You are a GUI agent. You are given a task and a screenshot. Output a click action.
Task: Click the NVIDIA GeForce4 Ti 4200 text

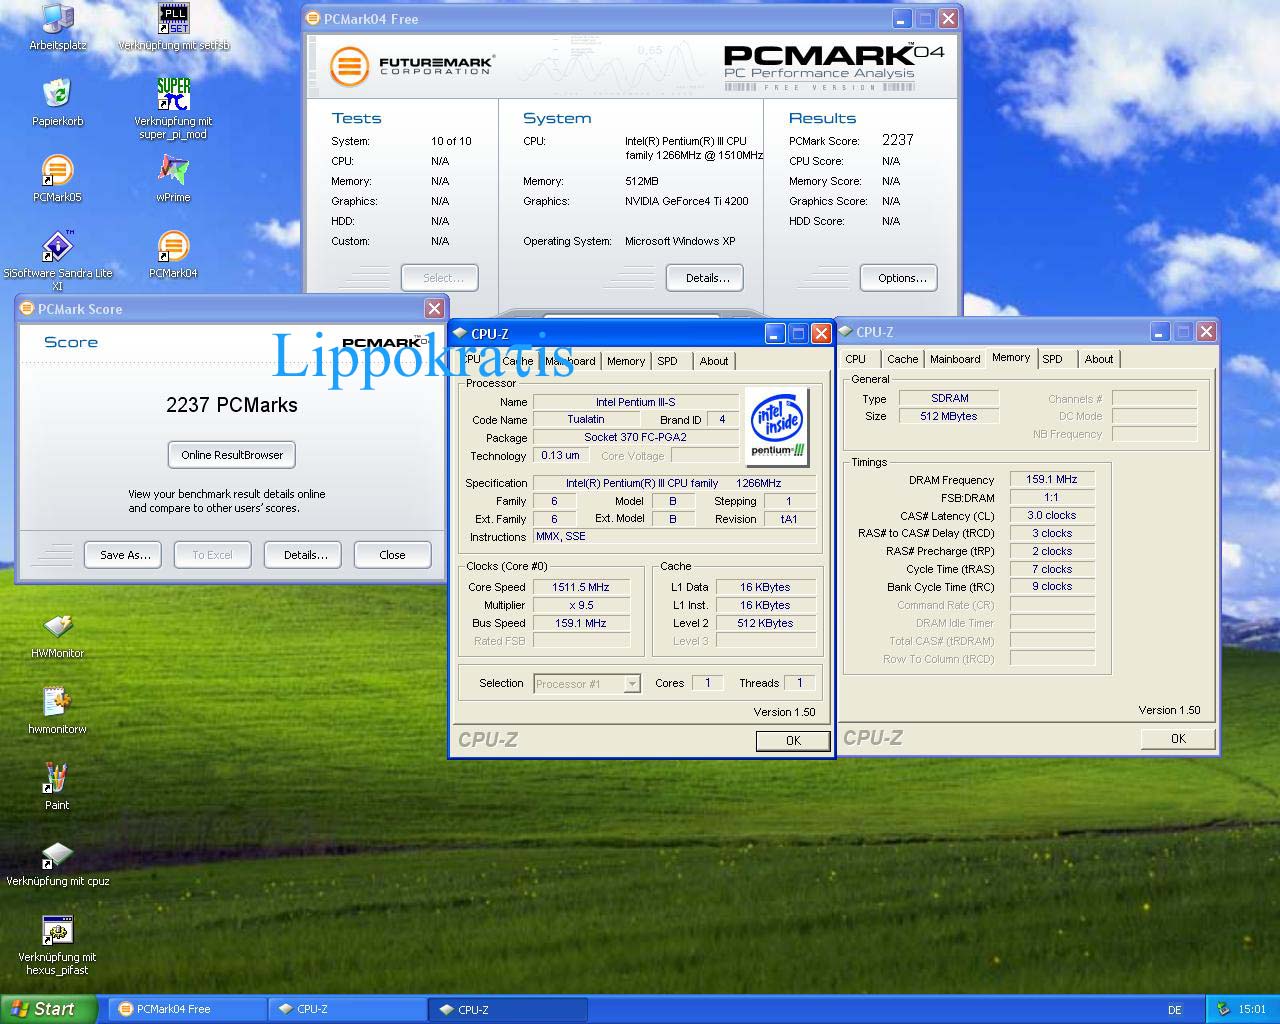click(x=686, y=201)
